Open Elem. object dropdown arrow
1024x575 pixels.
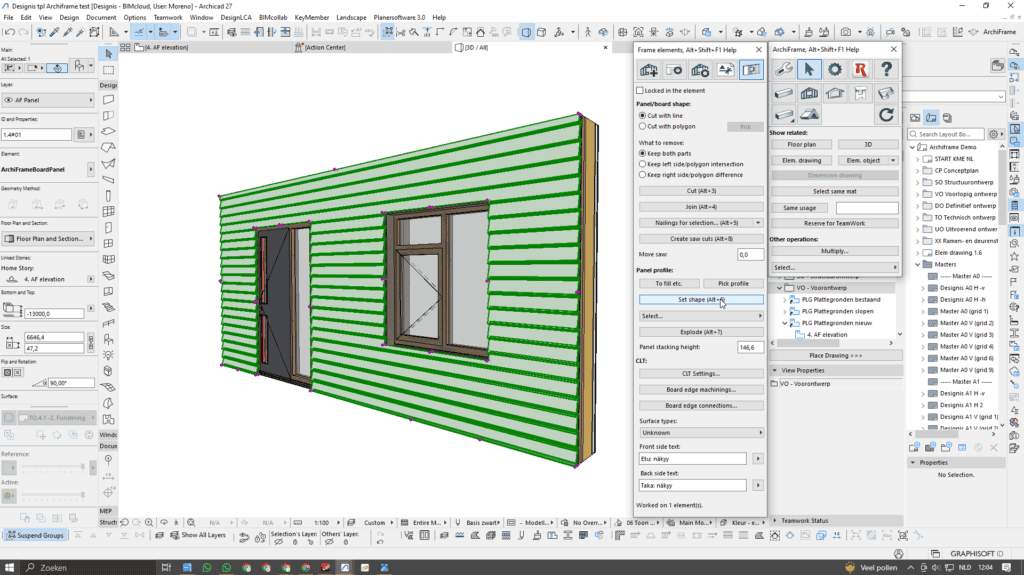coord(893,160)
